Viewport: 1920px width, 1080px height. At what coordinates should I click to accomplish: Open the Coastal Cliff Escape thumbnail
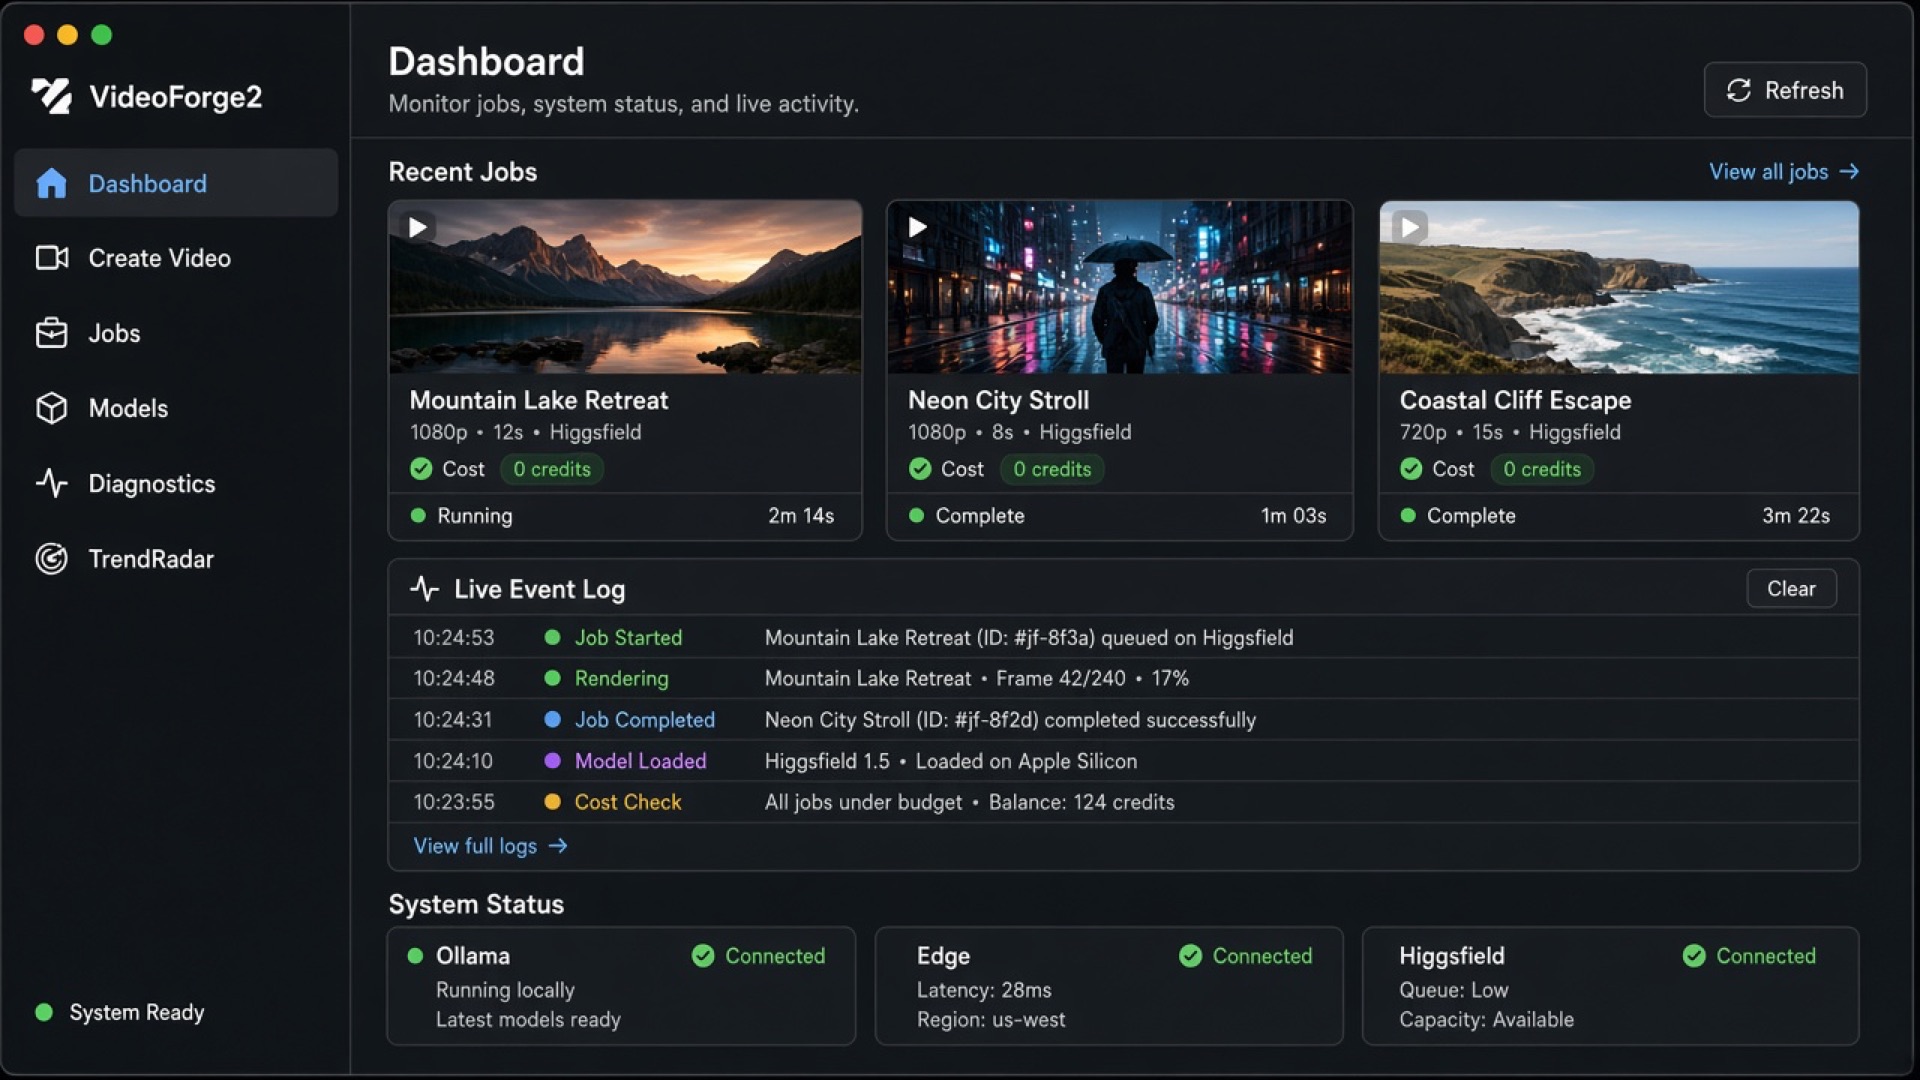pyautogui.click(x=1619, y=287)
